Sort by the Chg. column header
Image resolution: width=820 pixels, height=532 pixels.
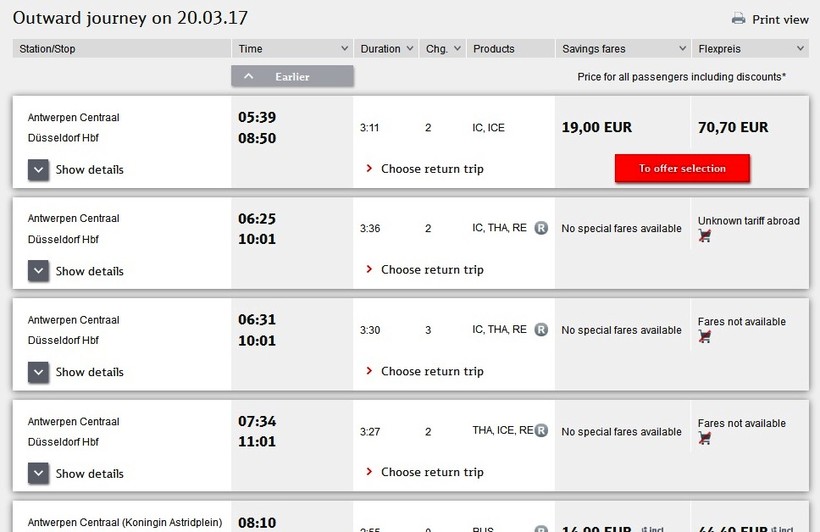pyautogui.click(x=442, y=48)
